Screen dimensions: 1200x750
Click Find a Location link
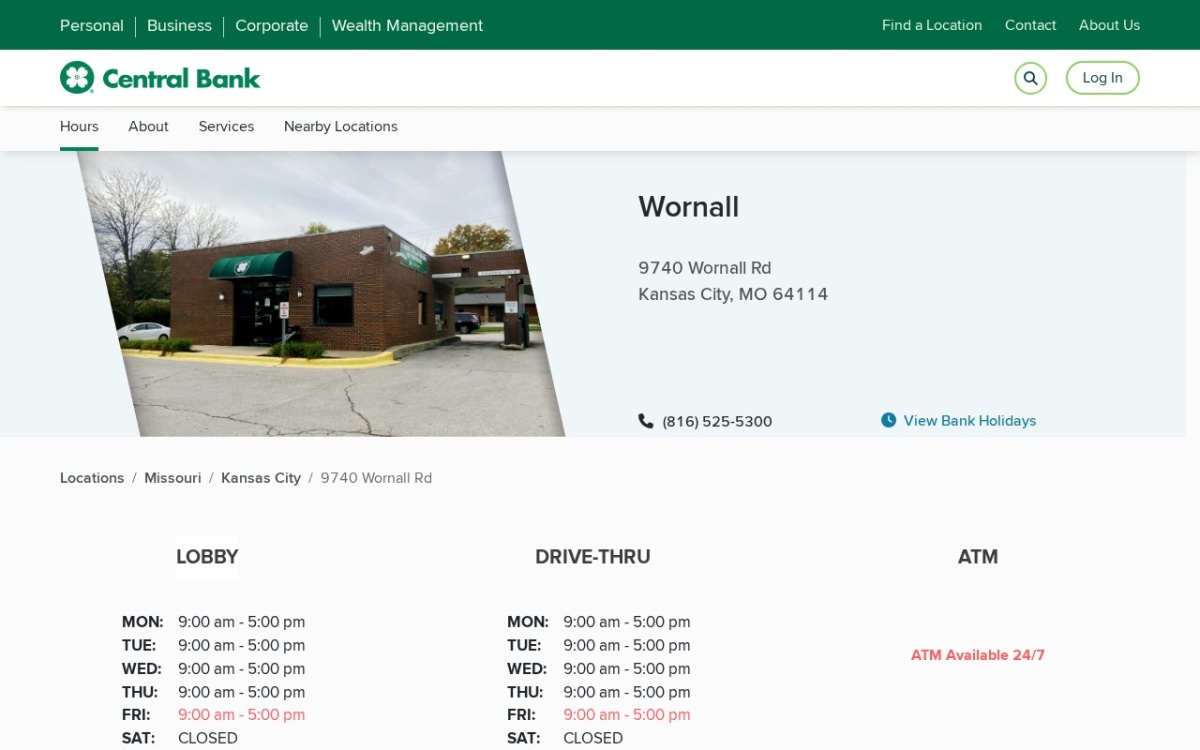click(x=932, y=25)
